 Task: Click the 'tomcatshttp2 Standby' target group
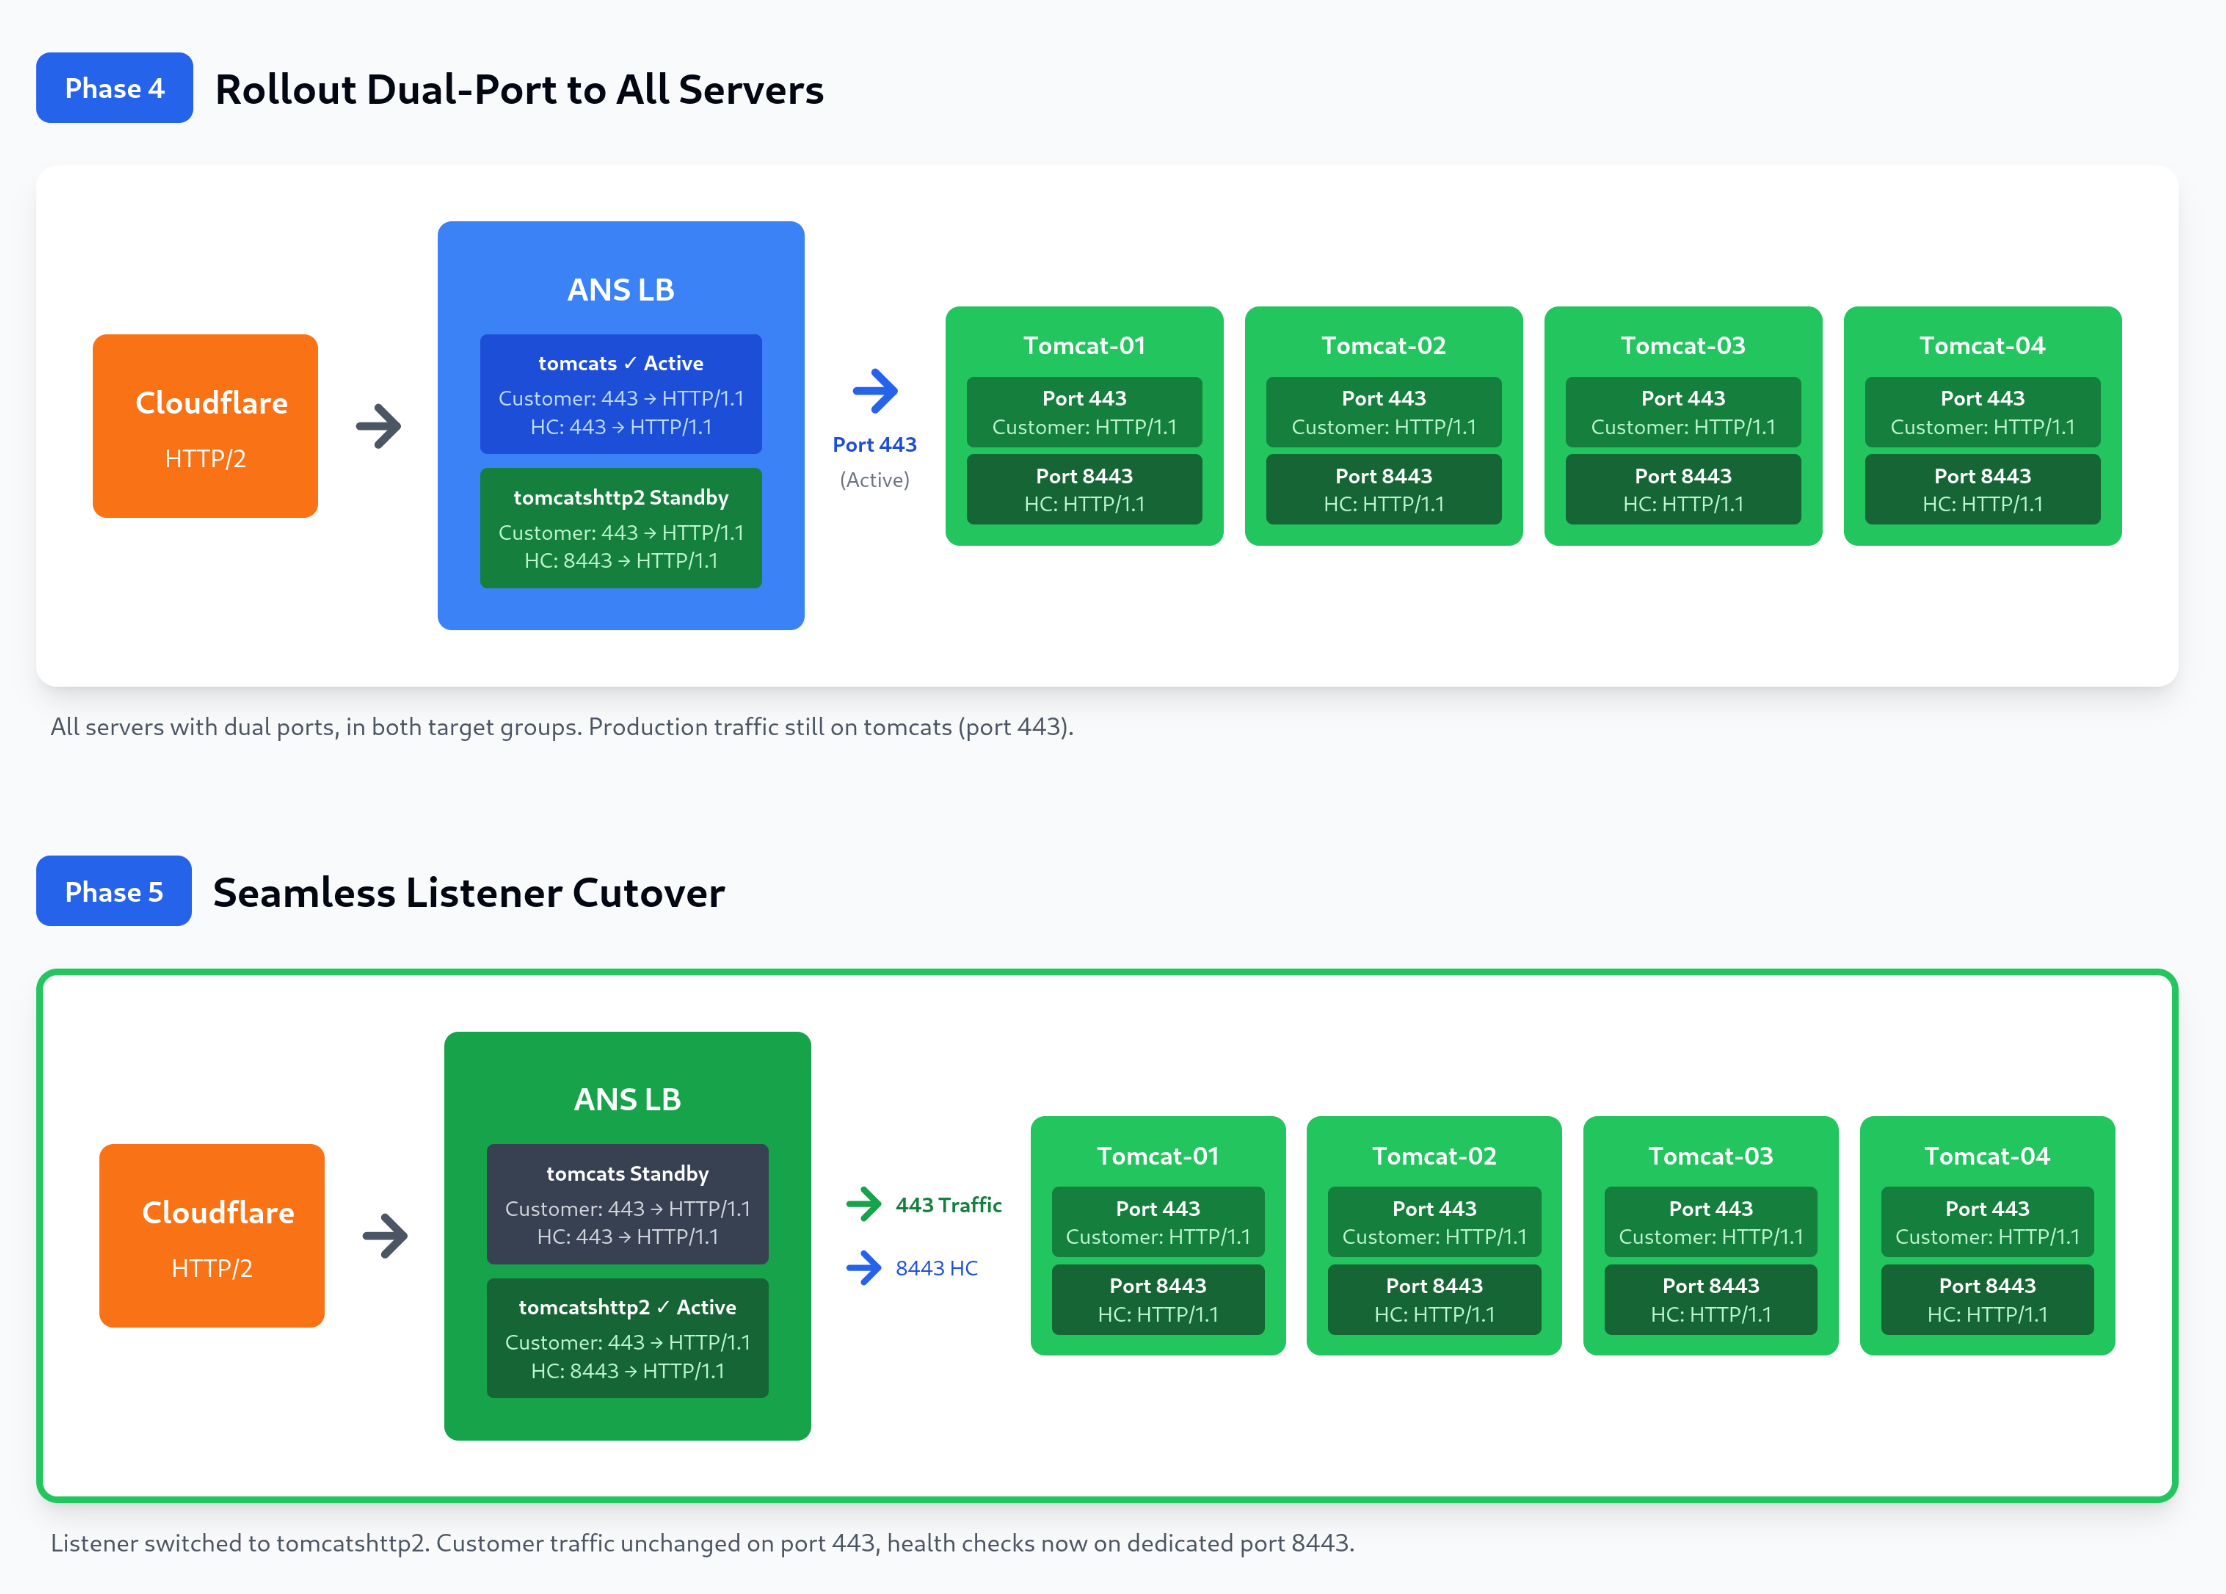pos(620,528)
